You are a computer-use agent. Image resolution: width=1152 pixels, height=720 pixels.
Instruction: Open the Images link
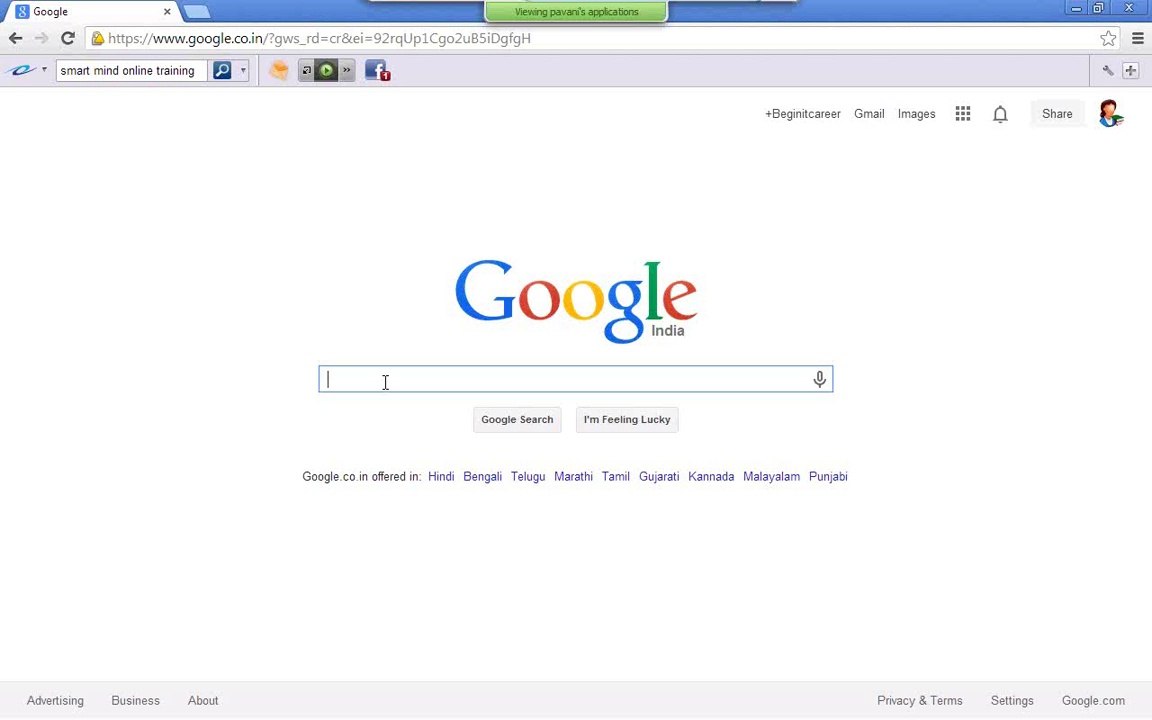[916, 114]
